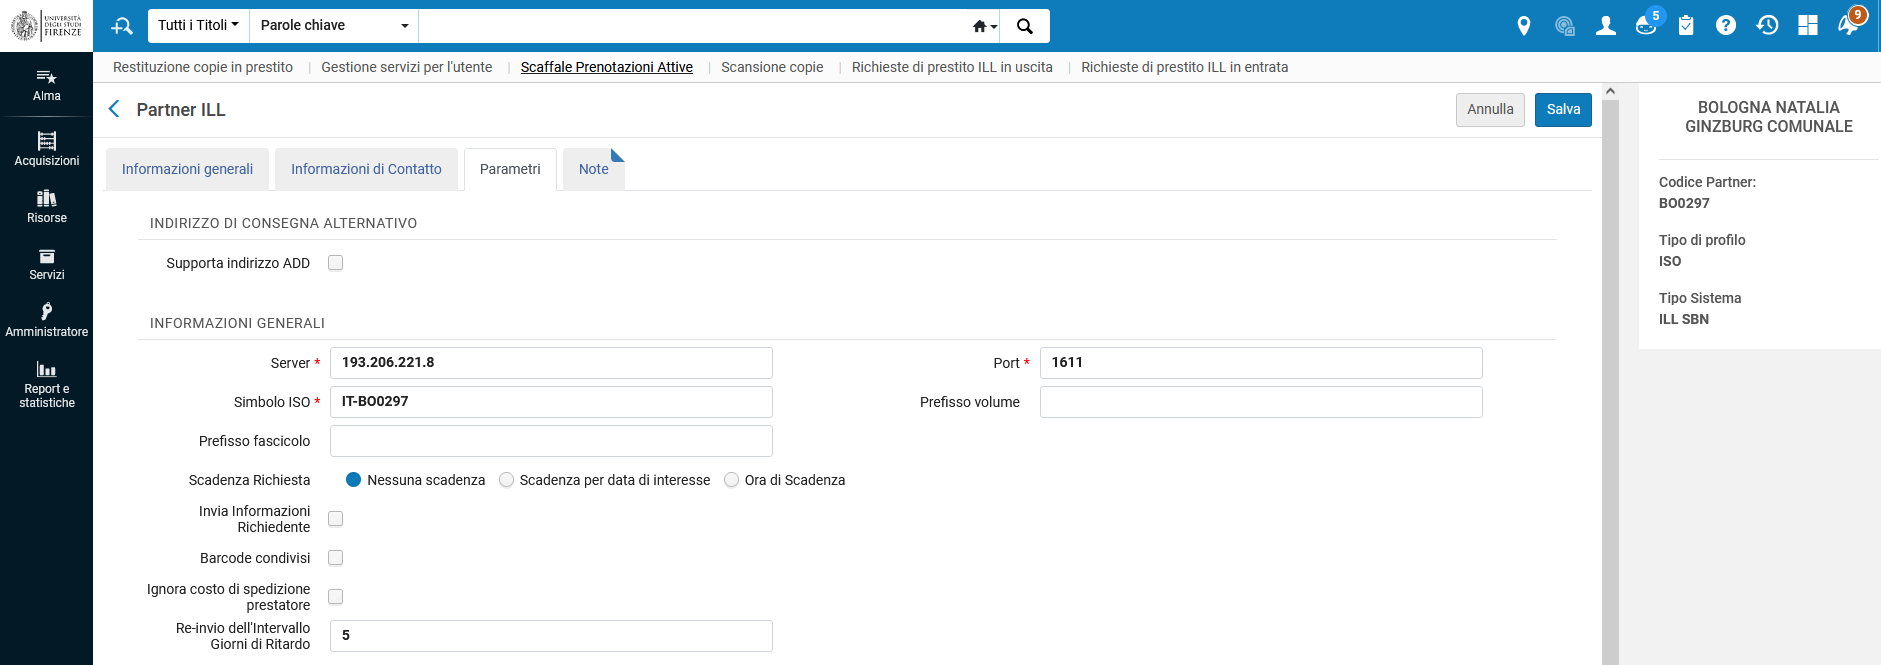Image resolution: width=1881 pixels, height=665 pixels.
Task: Click the Salva button
Action: click(1563, 110)
